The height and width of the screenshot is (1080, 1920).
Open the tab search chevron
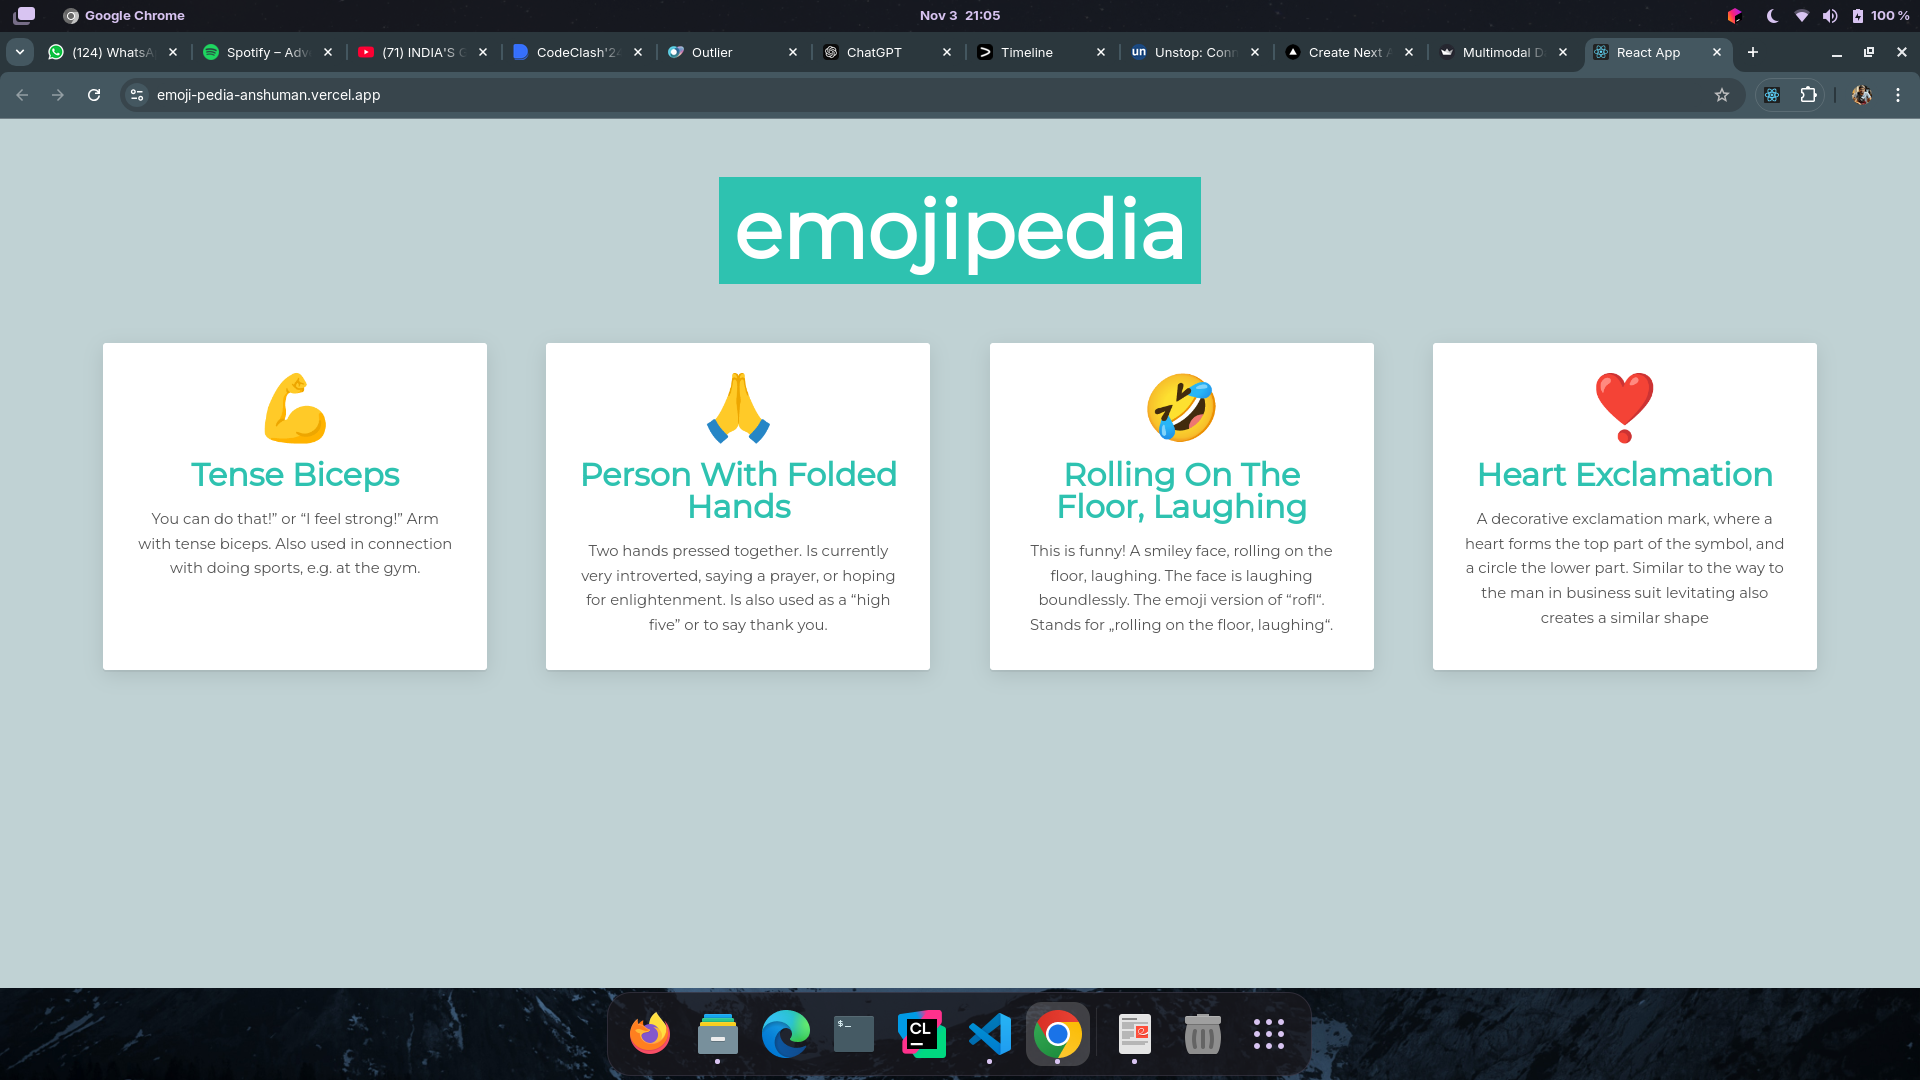click(x=20, y=52)
